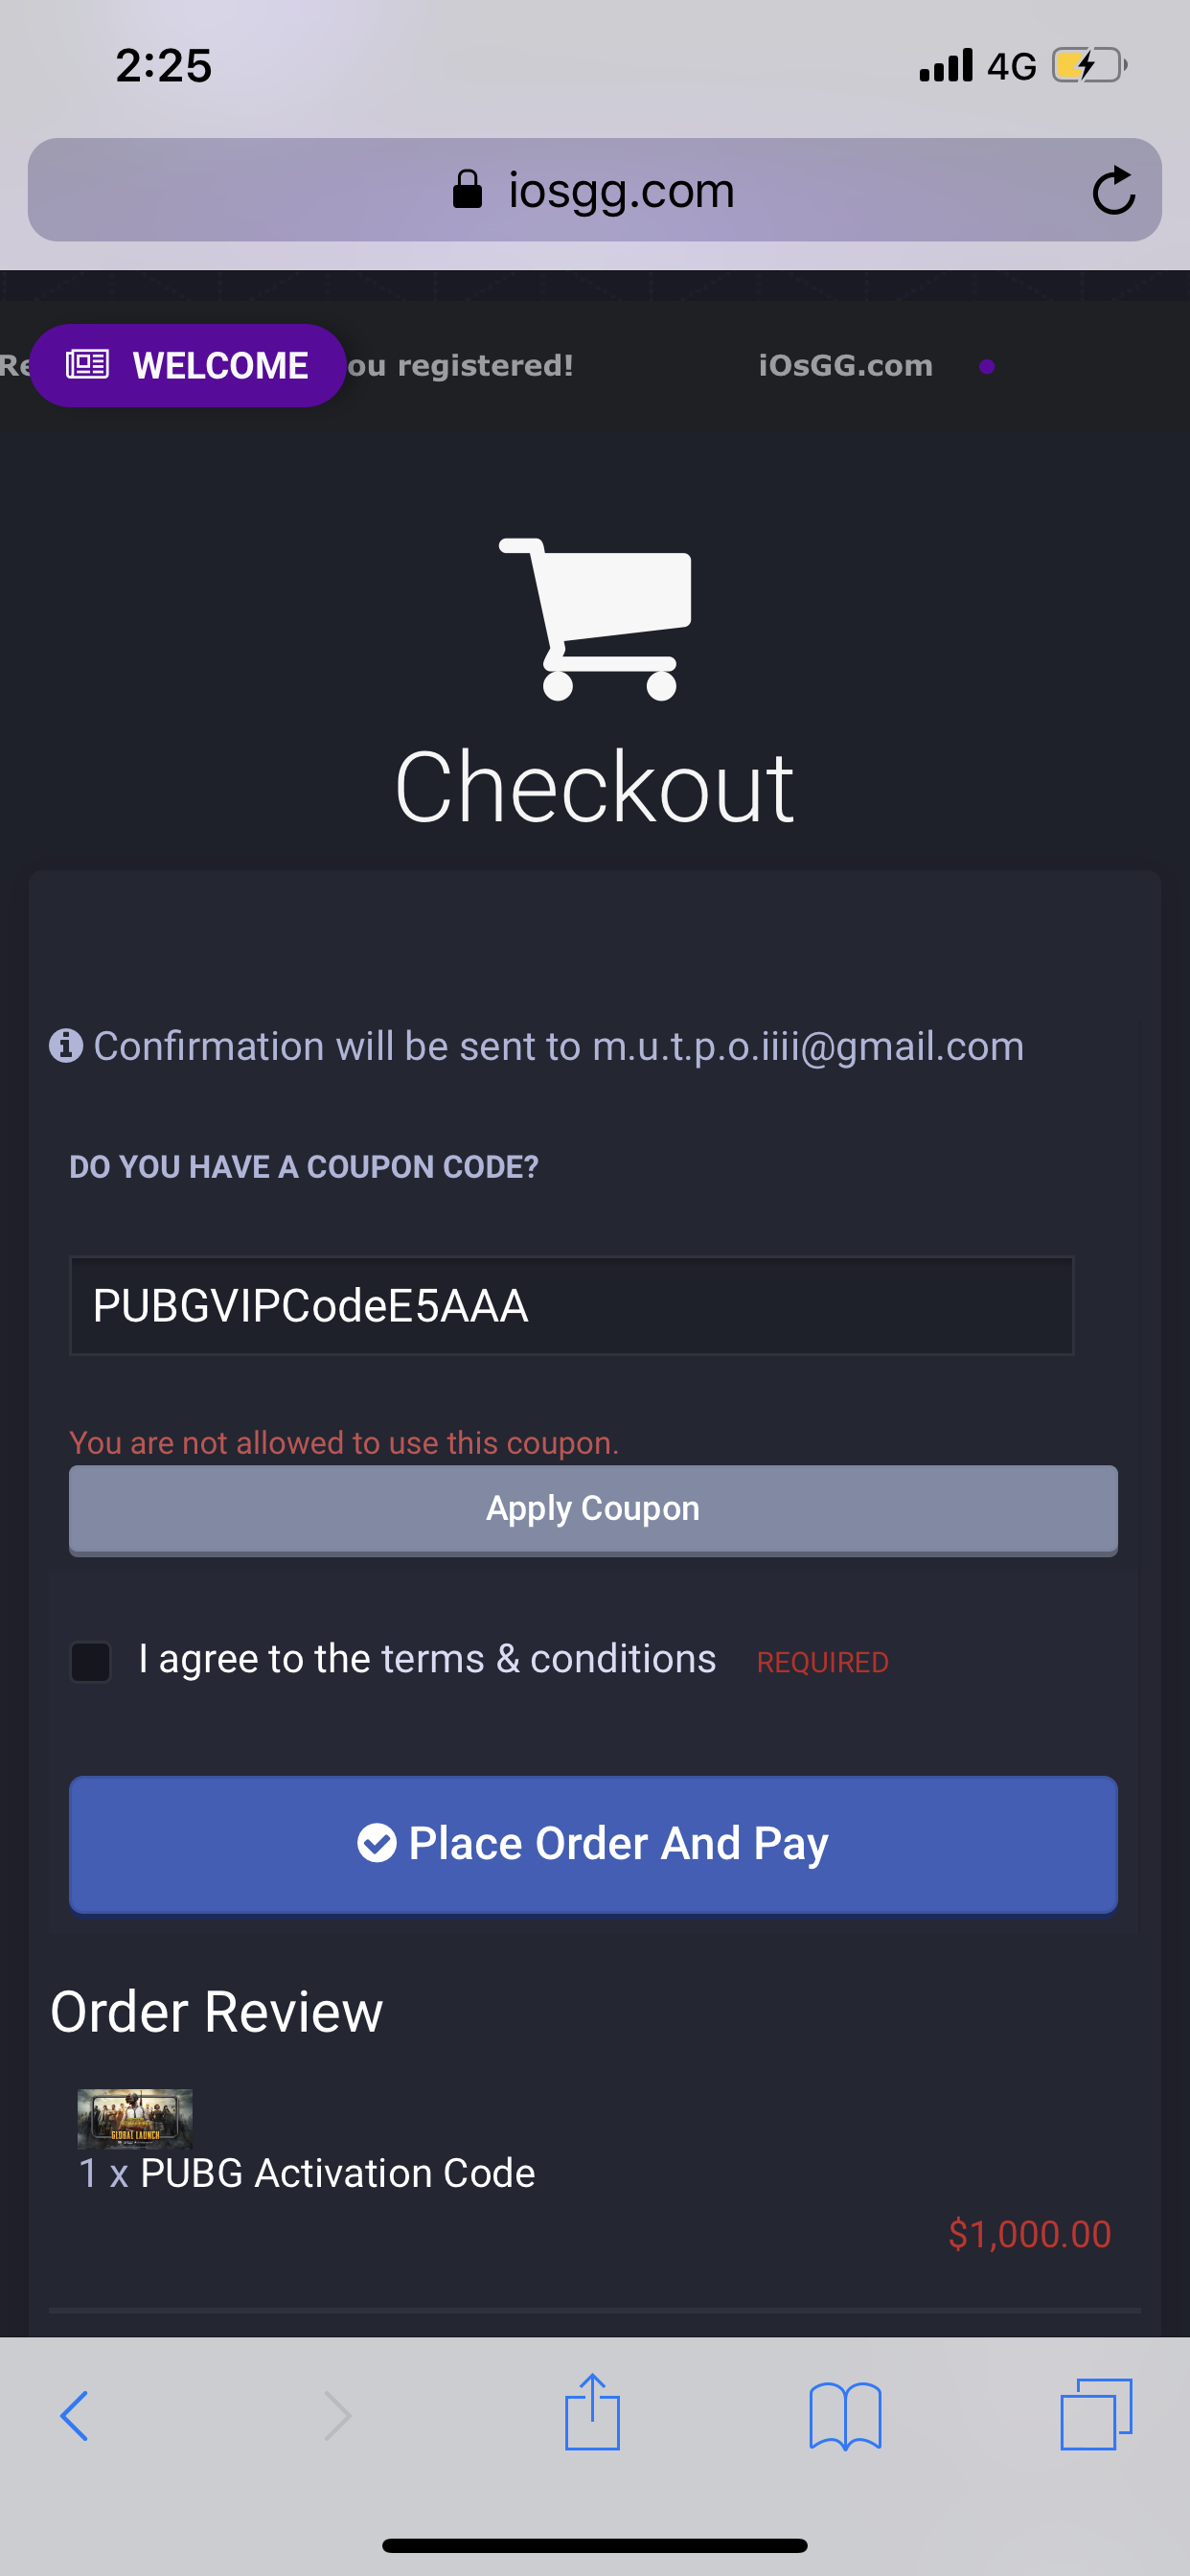
Task: Tap the Safari back arrow
Action: pos(75,2416)
